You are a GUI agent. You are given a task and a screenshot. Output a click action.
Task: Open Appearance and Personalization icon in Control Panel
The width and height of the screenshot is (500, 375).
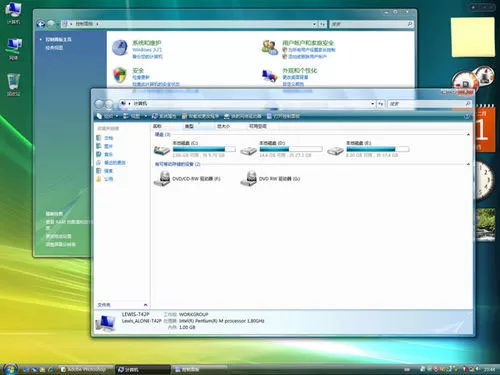[x=269, y=76]
